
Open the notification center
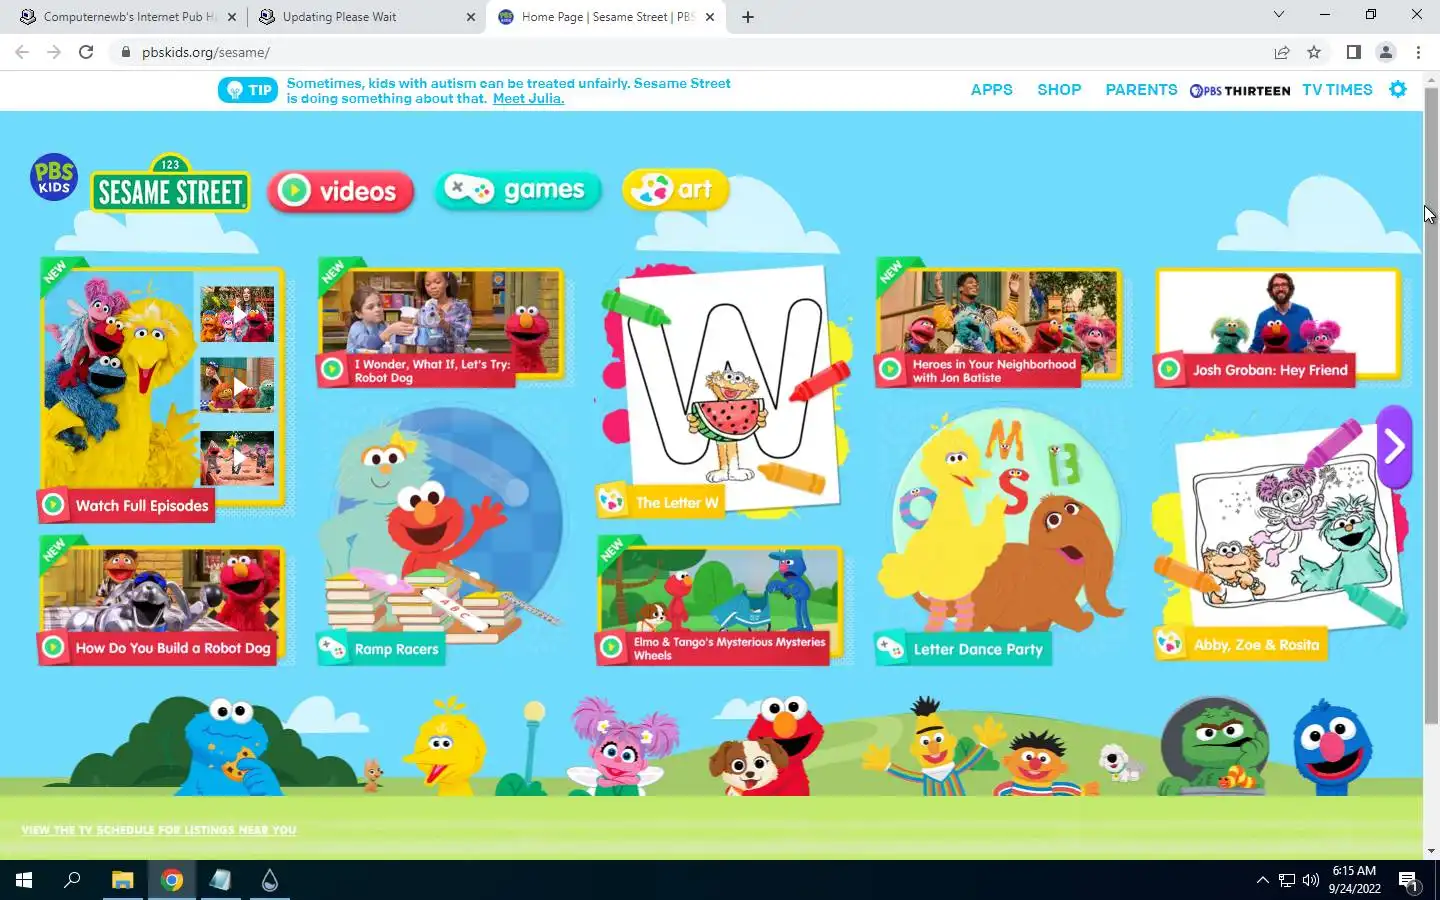(1408, 881)
